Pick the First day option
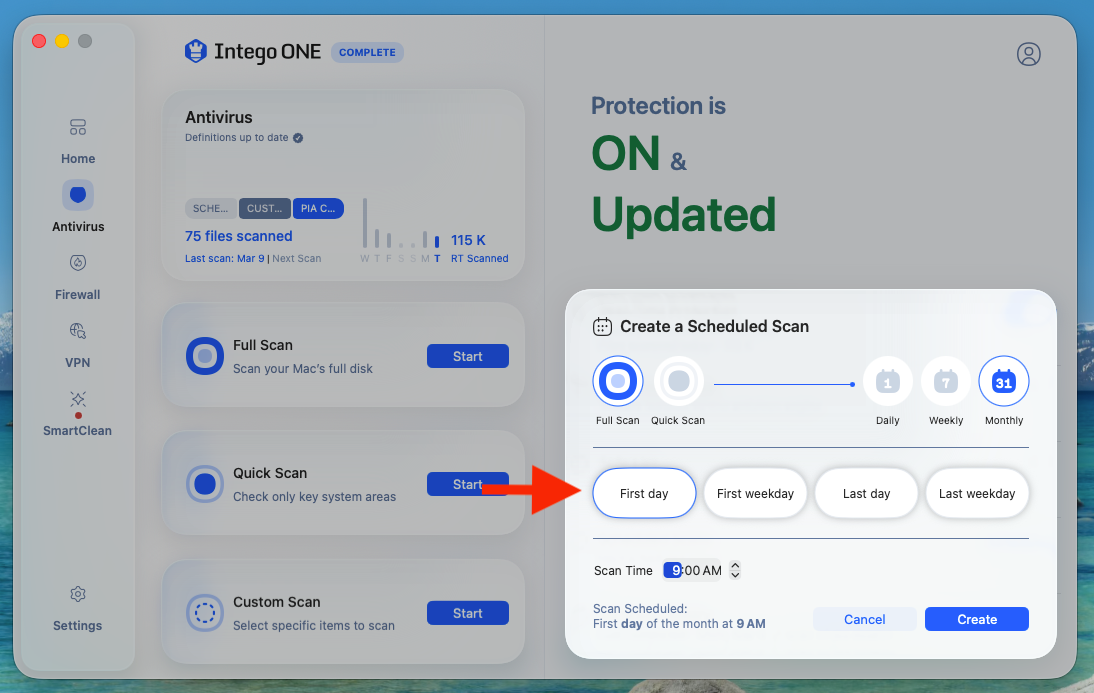Screen dimensions: 1094x693 pos(644,493)
